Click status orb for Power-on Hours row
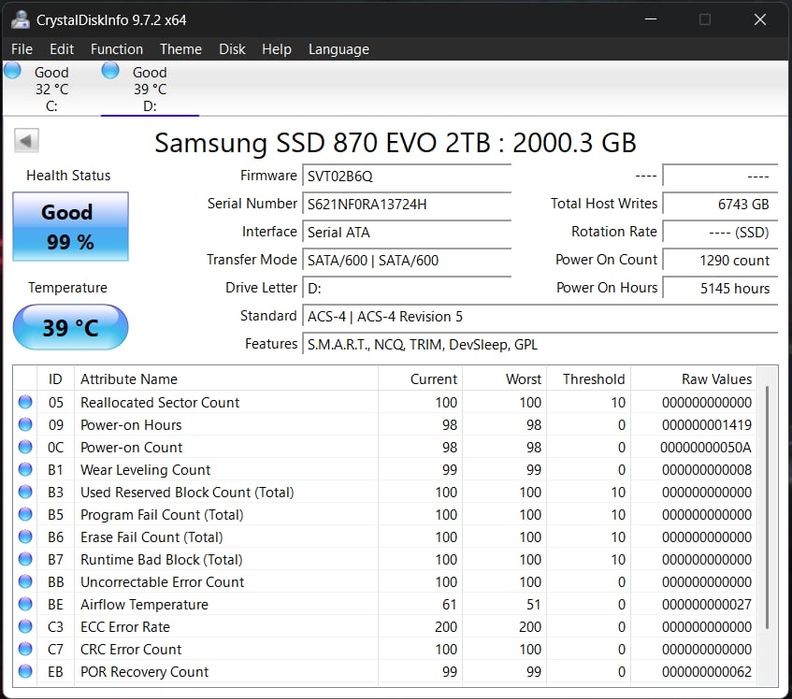 click(x=25, y=424)
